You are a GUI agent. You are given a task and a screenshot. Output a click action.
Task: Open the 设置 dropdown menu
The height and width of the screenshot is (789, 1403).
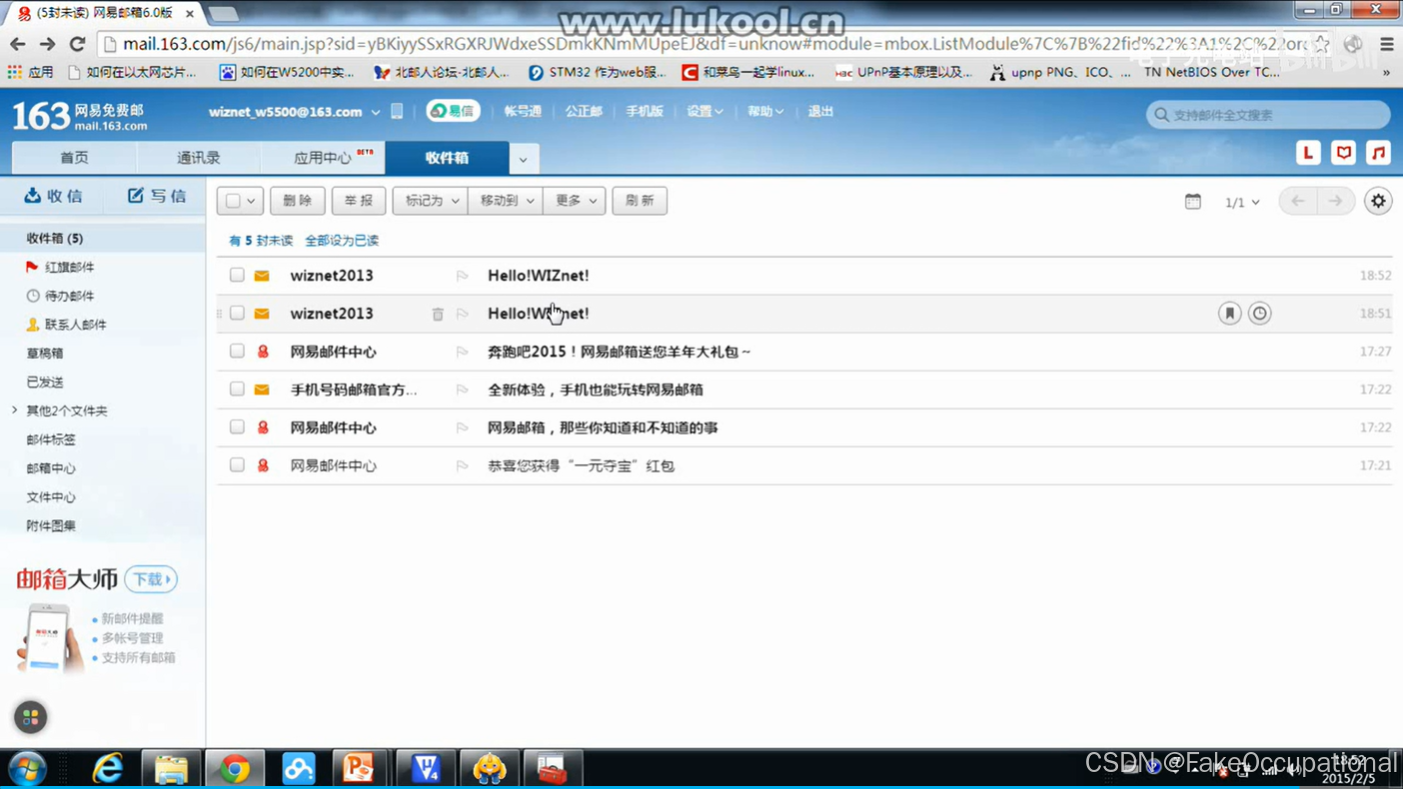coord(704,111)
